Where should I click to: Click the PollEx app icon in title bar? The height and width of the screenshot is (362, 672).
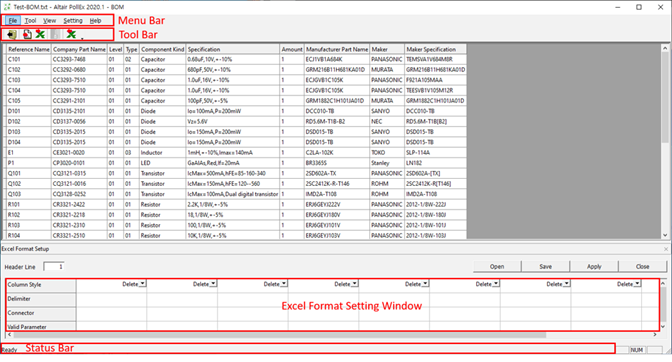tap(7, 7)
